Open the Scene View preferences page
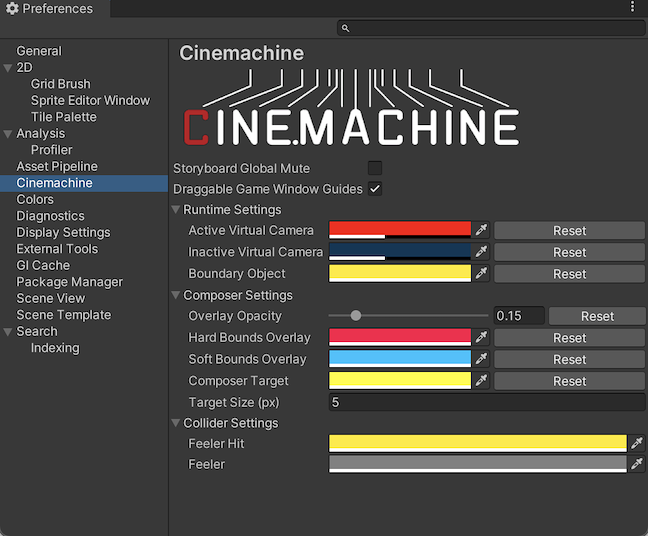The width and height of the screenshot is (648, 536). [x=50, y=298]
